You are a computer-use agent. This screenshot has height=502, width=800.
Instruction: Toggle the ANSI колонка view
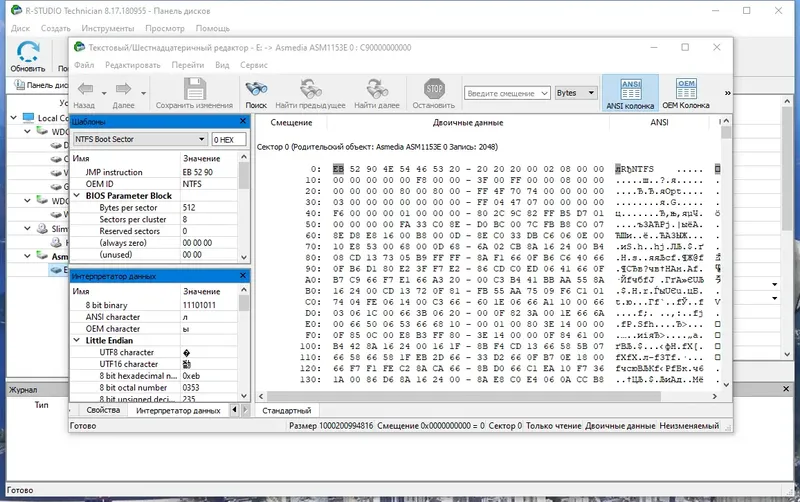click(x=630, y=93)
